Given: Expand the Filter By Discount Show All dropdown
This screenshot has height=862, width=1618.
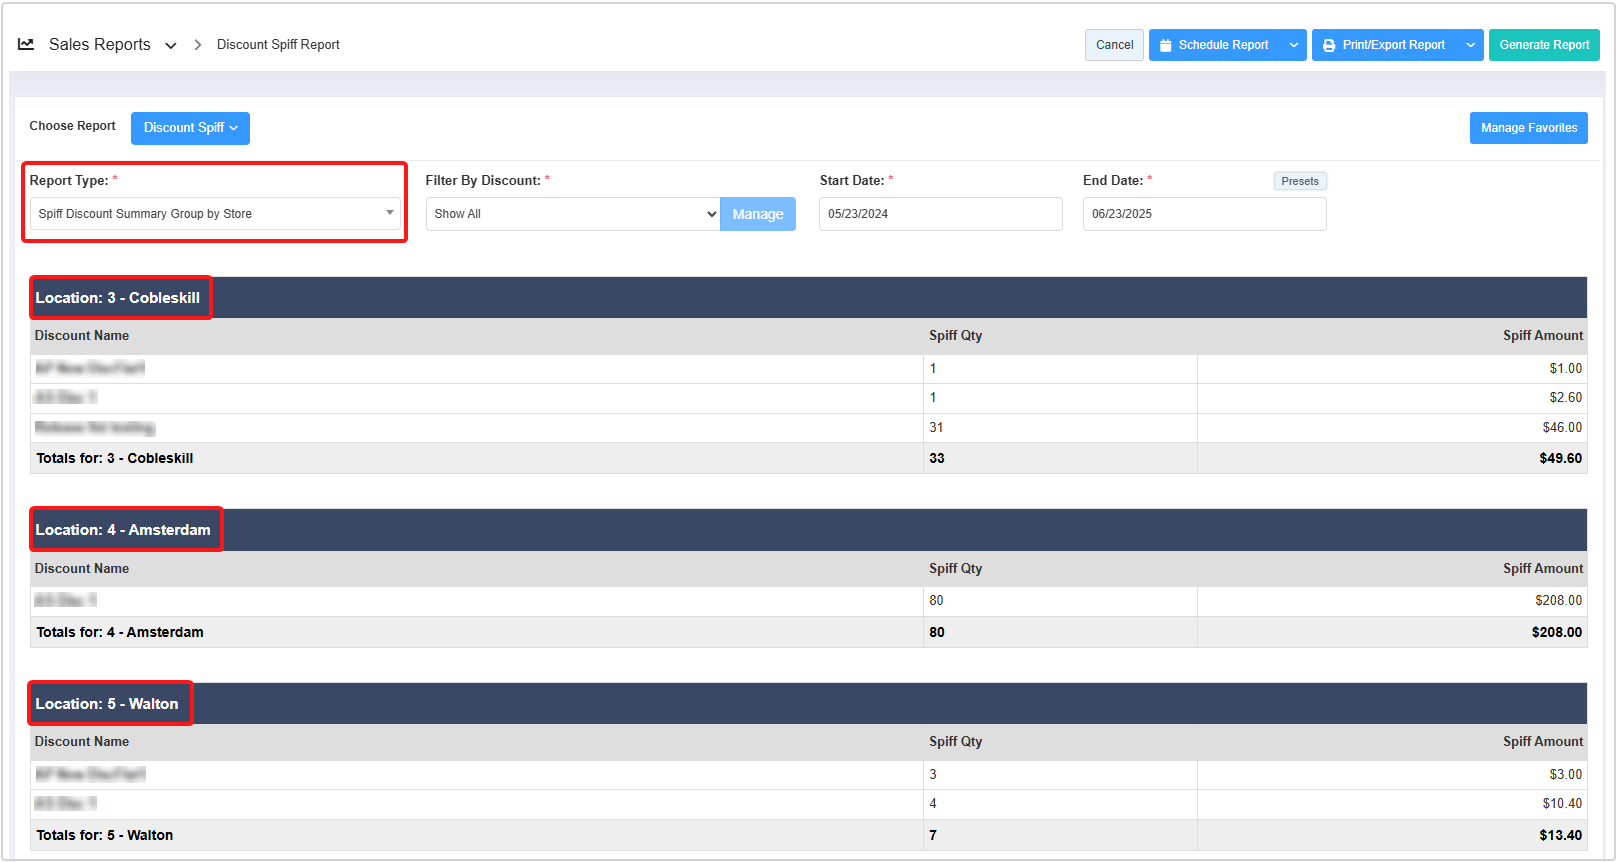Looking at the screenshot, I should [572, 214].
